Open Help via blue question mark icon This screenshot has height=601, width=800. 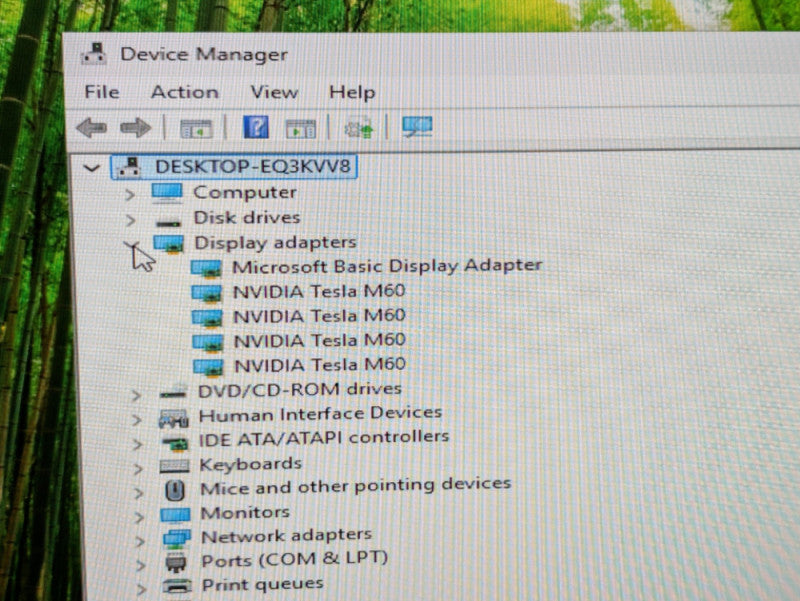[x=256, y=127]
